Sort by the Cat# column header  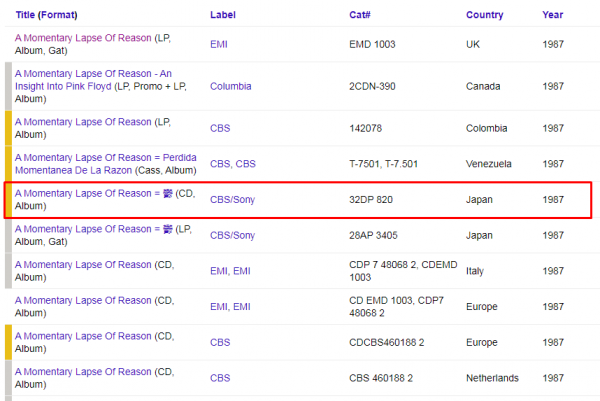(x=360, y=15)
